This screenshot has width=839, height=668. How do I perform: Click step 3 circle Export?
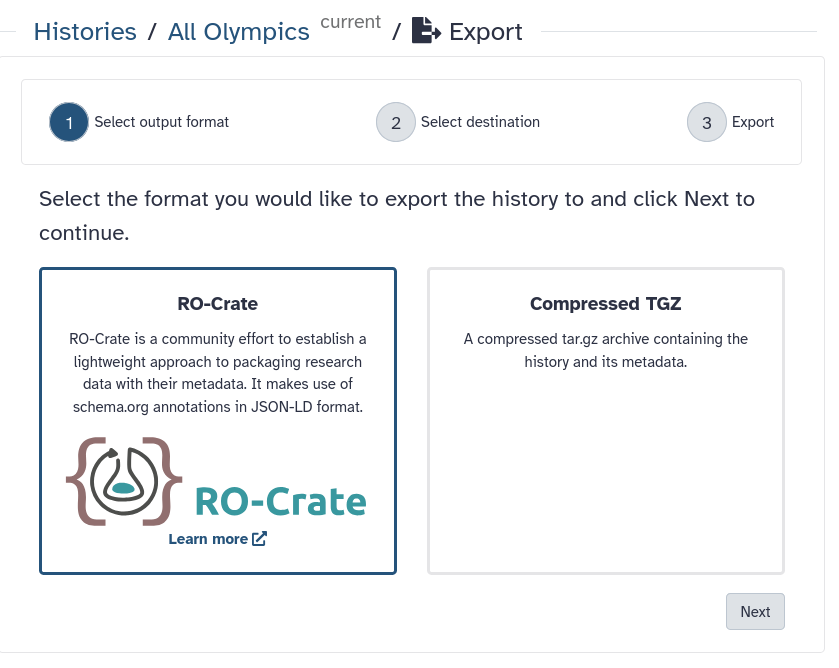pos(706,122)
